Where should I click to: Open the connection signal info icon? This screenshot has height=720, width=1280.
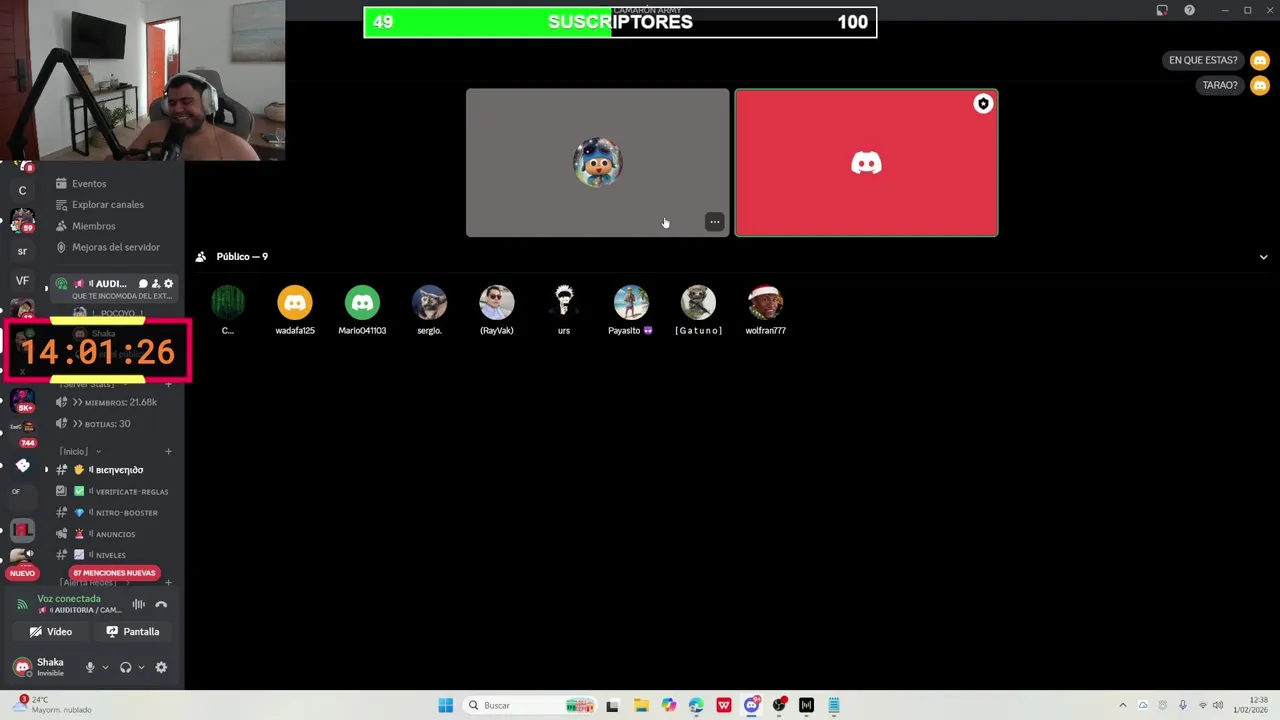[22, 604]
